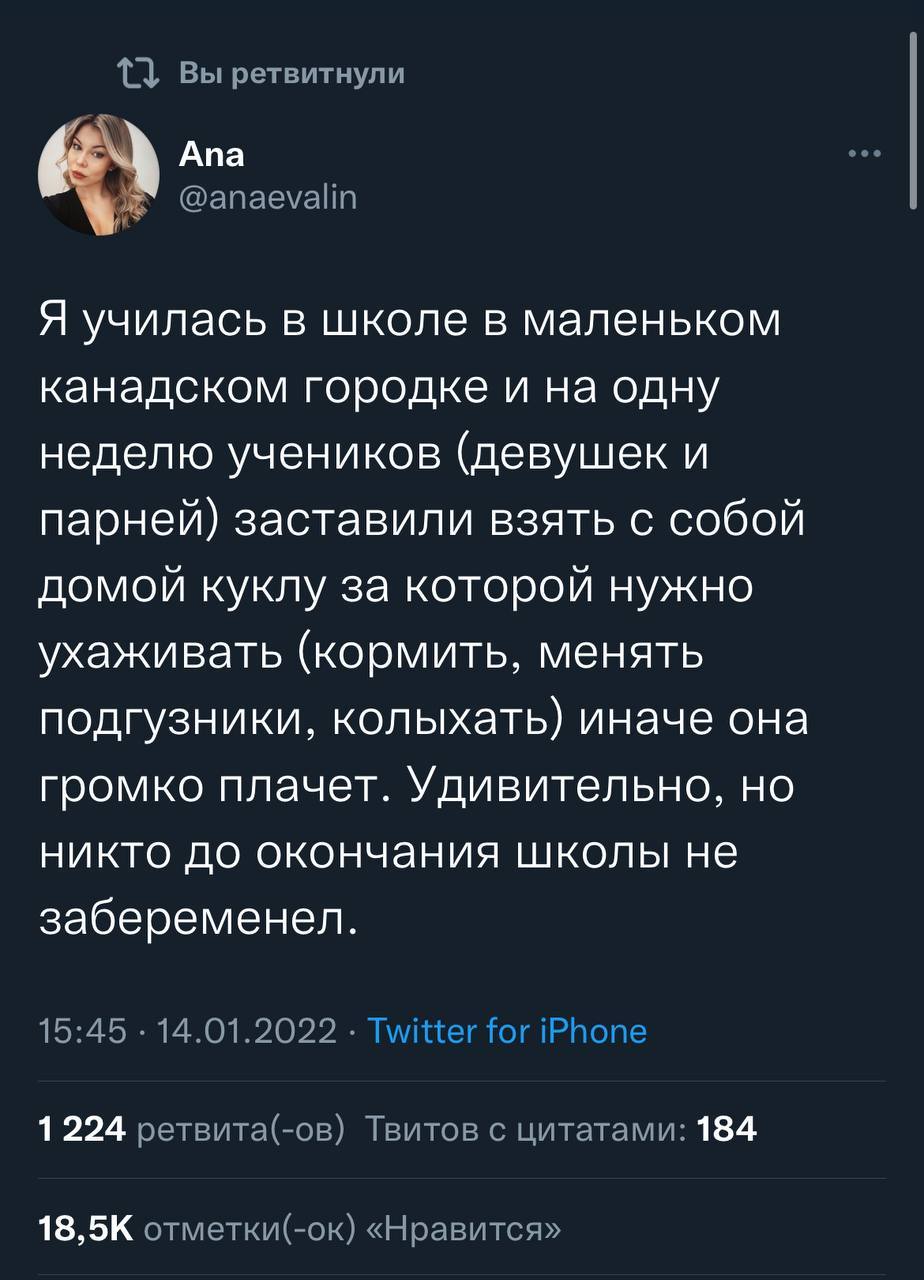
Task: Click the 1 224 retweet count number
Action: coord(80,1129)
